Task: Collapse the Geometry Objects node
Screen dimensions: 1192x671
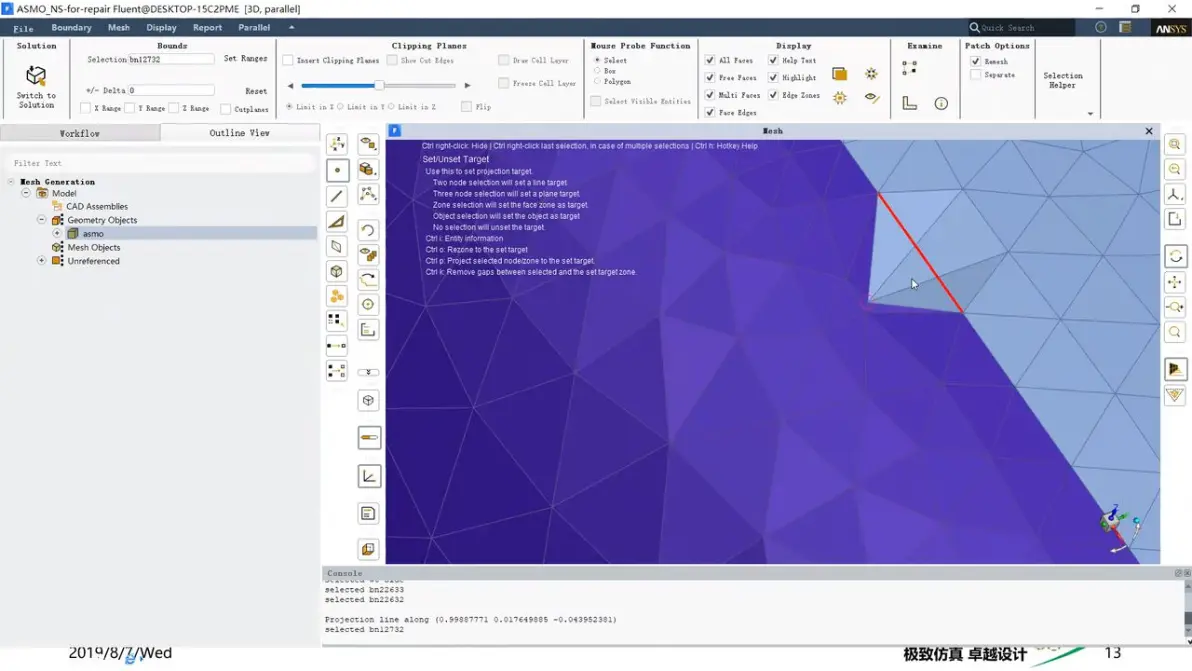Action: pos(42,220)
